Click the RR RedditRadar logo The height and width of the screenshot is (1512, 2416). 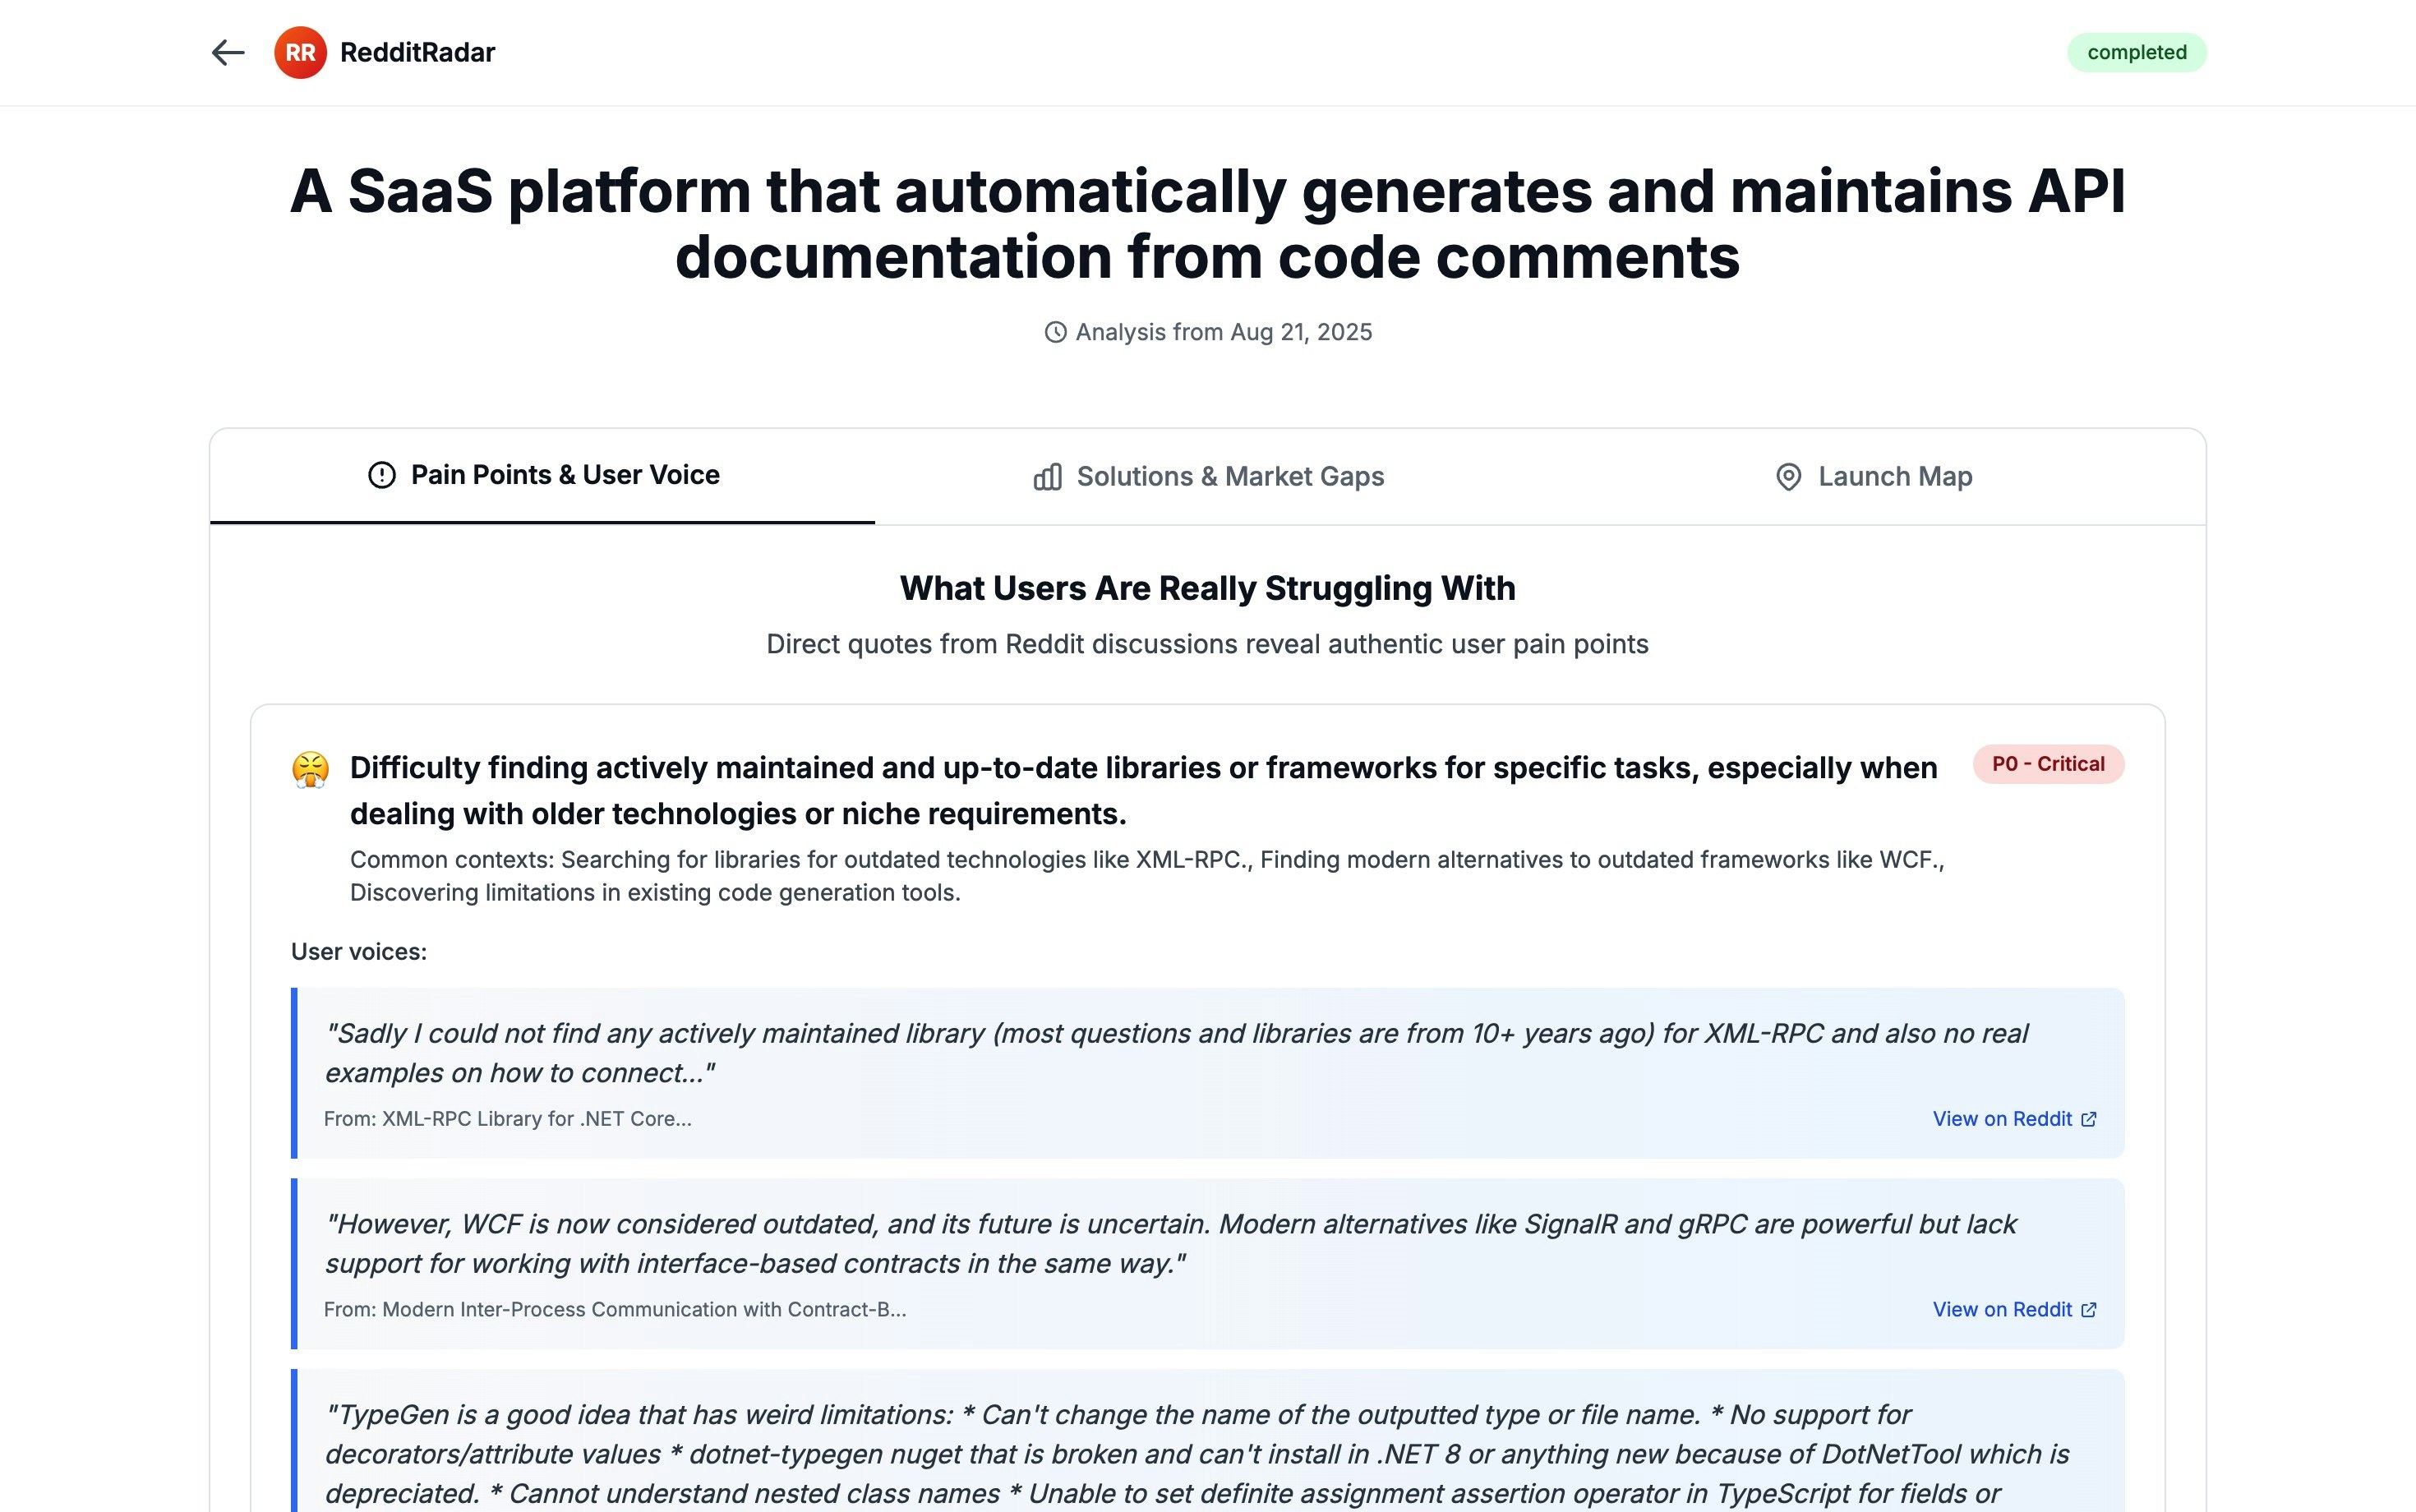click(x=300, y=52)
